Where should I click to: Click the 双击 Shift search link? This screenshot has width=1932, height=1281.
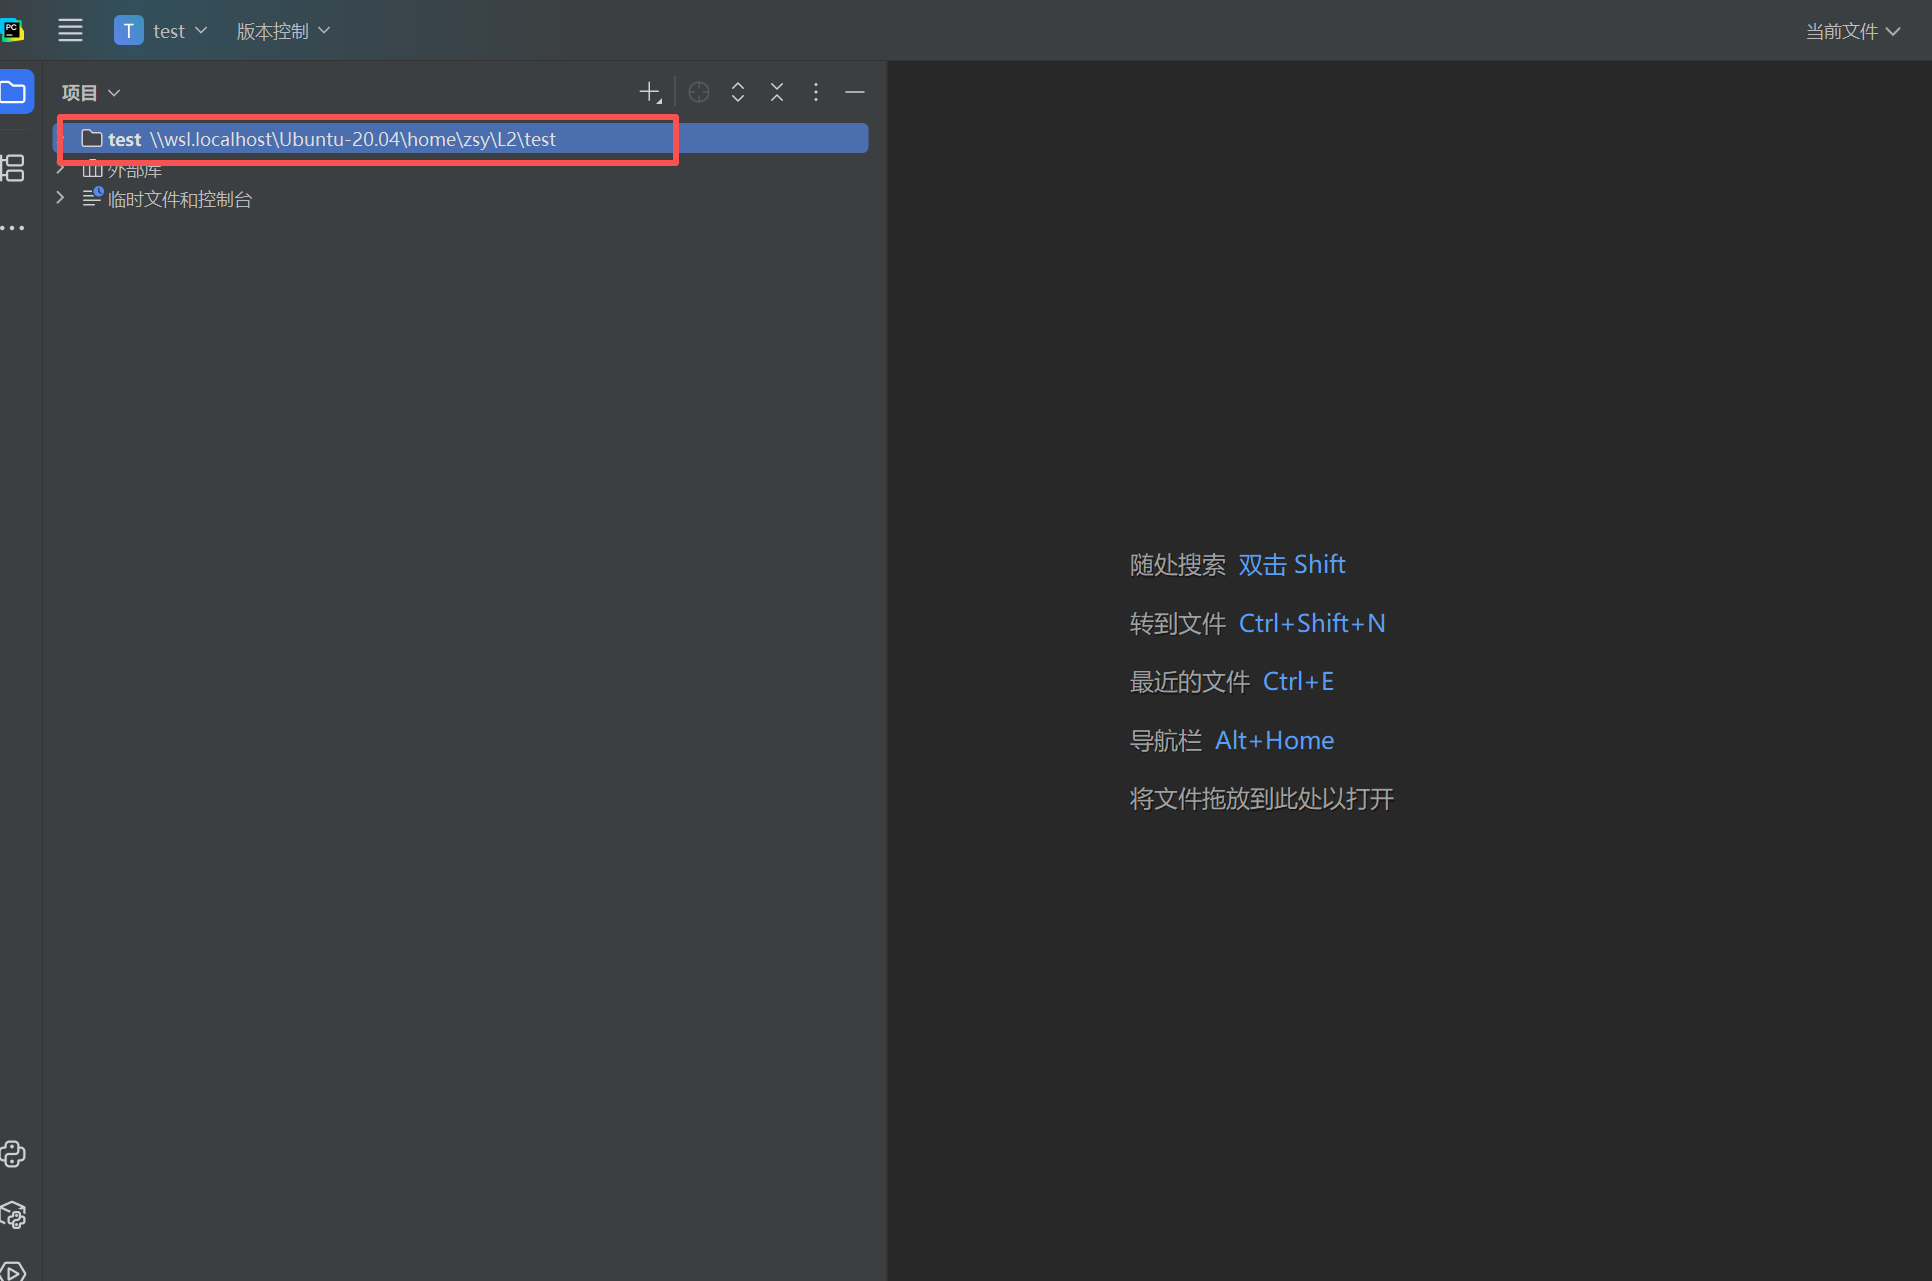click(x=1291, y=564)
